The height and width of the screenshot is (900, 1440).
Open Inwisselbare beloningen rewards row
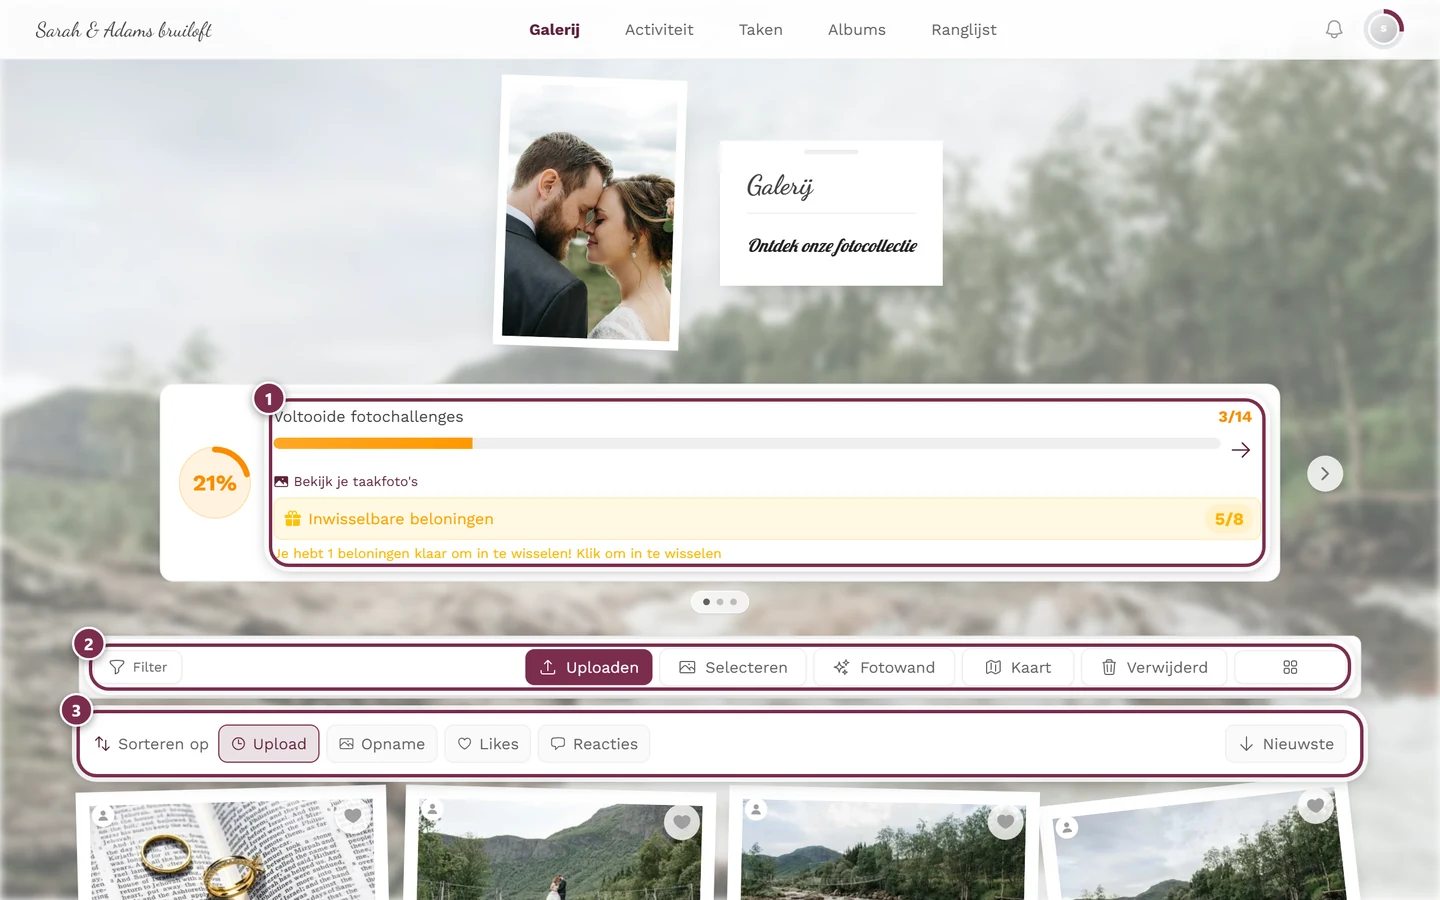pyautogui.click(x=766, y=519)
